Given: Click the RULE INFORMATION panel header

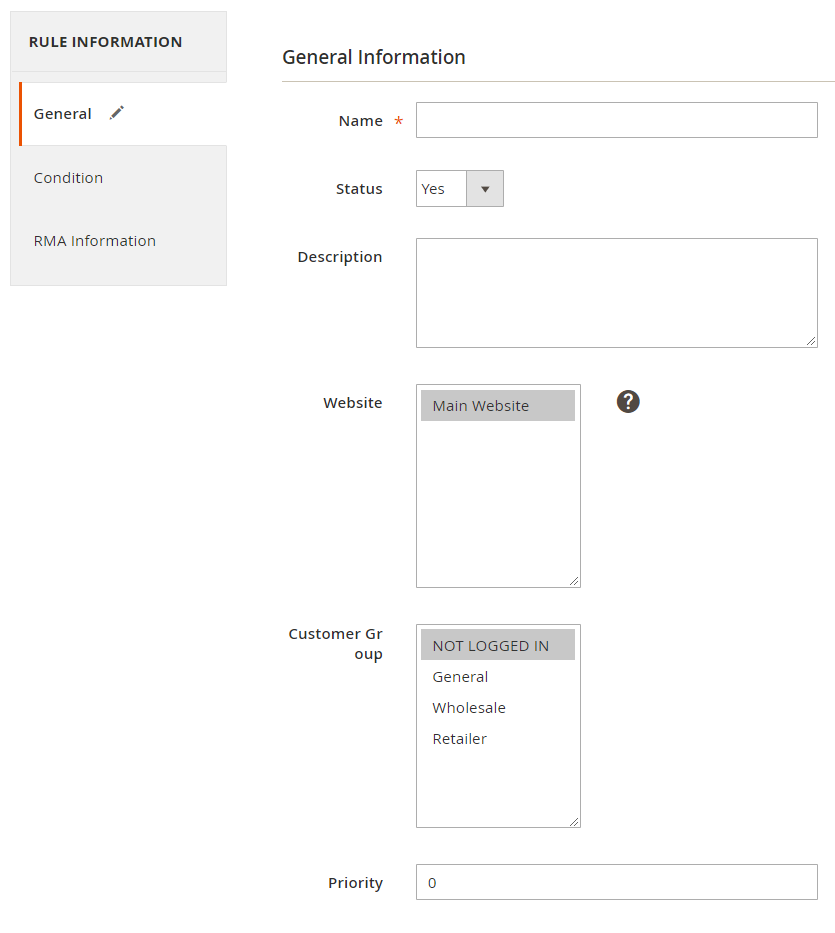Looking at the screenshot, I should [106, 42].
